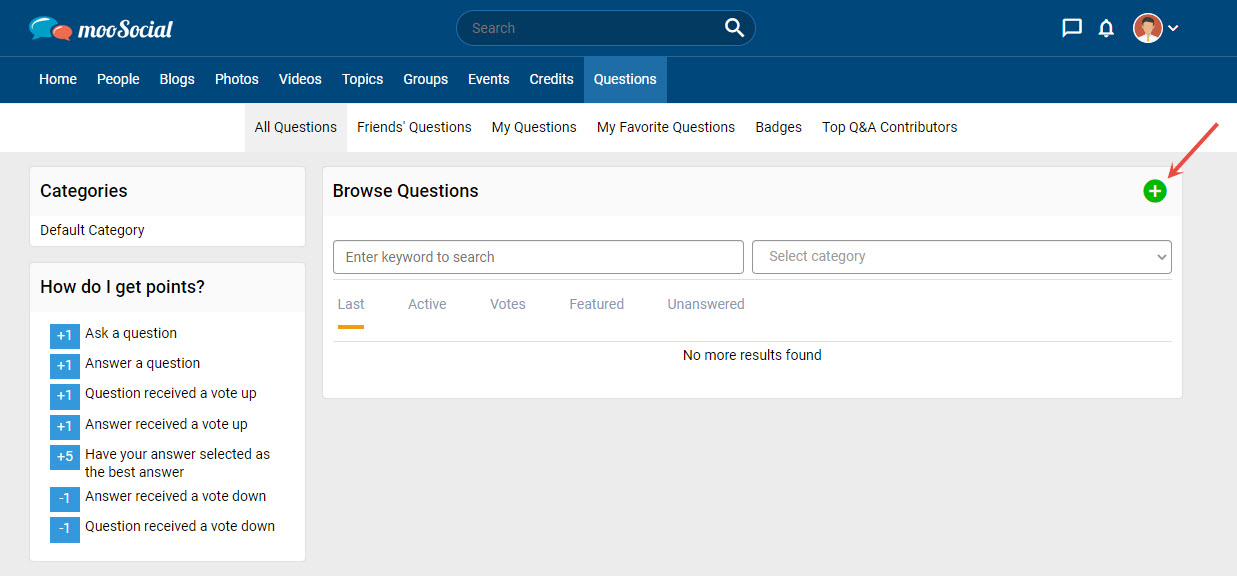The height and width of the screenshot is (576, 1237).
Task: Open the Blogs menu item
Action: (x=177, y=79)
